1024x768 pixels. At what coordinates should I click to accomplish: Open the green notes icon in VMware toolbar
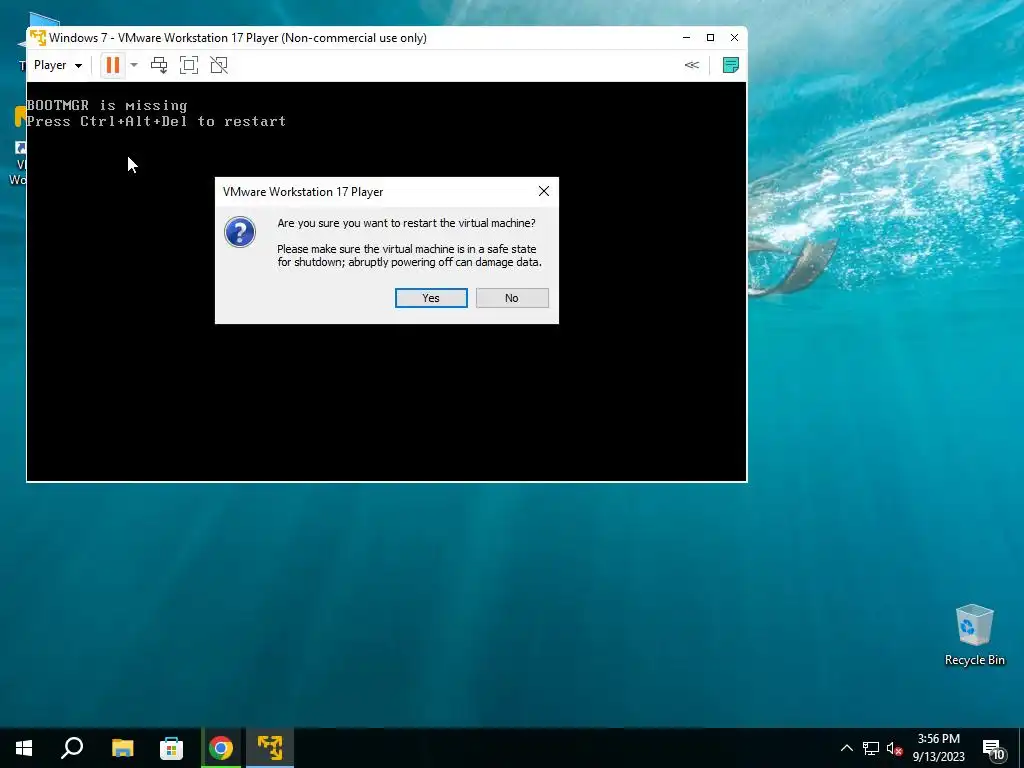[731, 65]
